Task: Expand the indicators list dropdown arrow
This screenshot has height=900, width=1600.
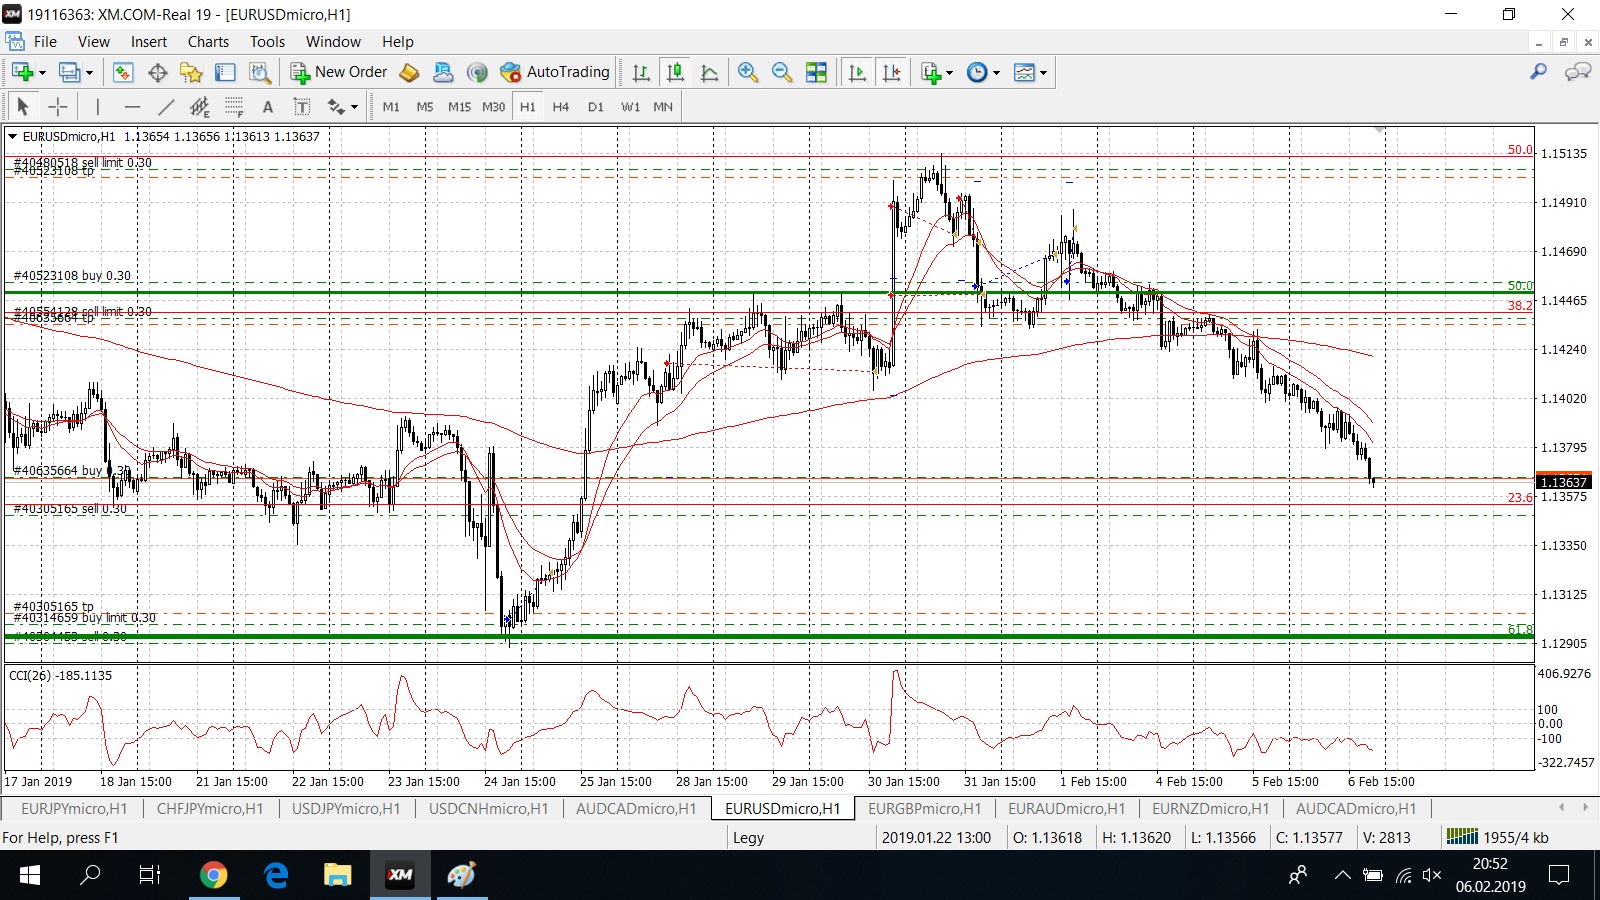Action: point(949,73)
